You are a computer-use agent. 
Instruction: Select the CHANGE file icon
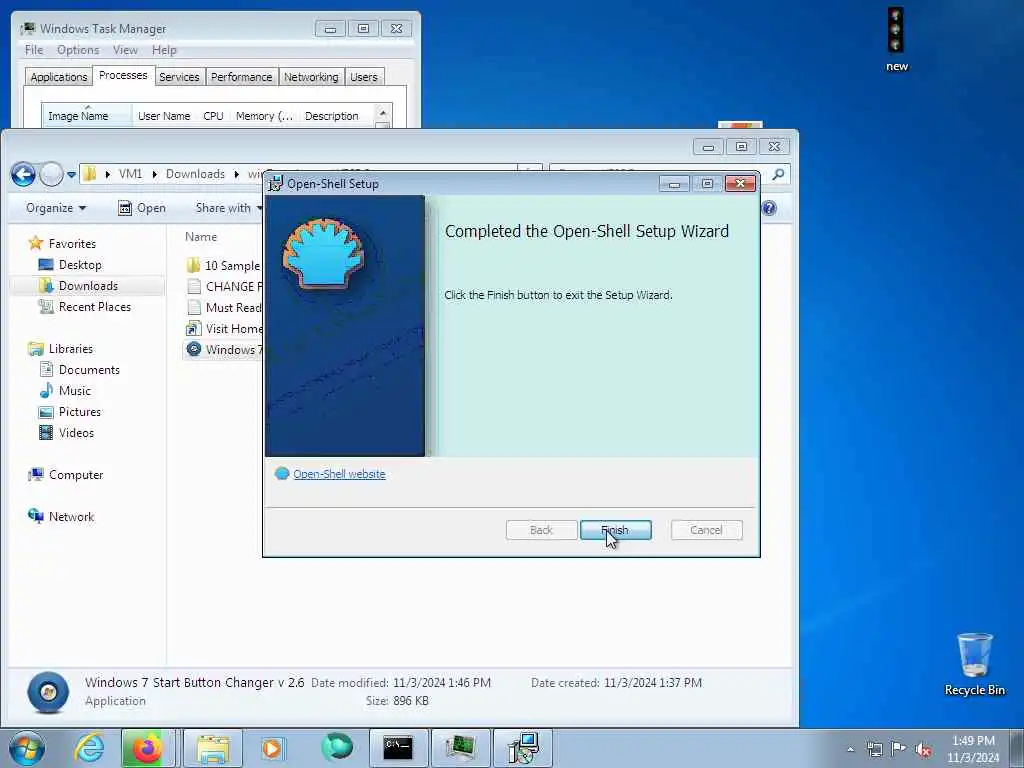tap(193, 286)
